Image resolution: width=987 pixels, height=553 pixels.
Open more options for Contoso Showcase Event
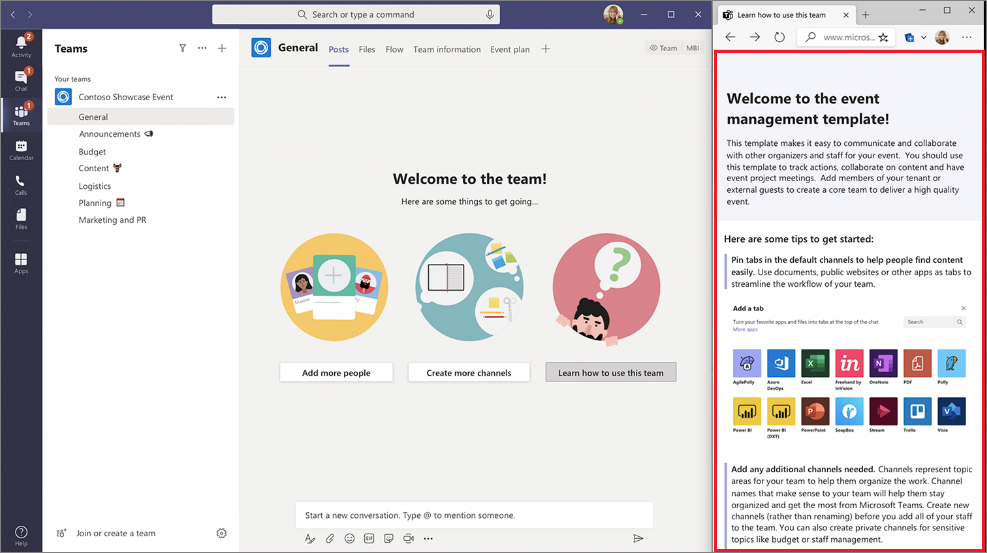(222, 97)
